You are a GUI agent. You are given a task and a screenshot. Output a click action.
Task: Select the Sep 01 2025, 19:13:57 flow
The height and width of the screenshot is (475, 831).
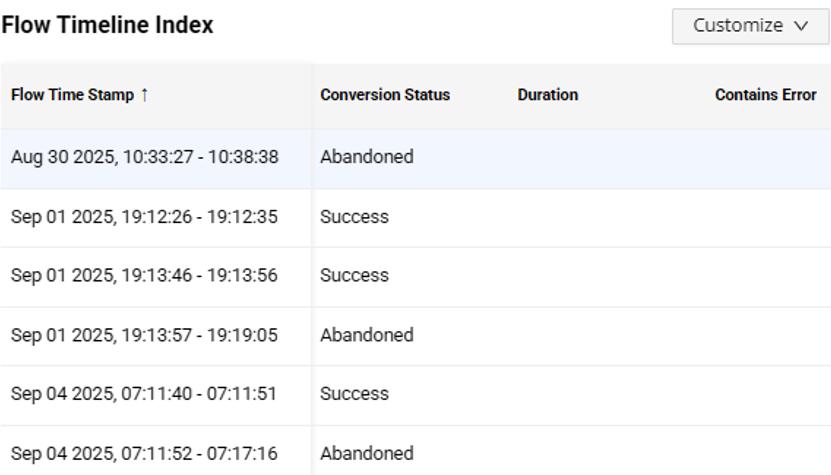pyautogui.click(x=145, y=335)
